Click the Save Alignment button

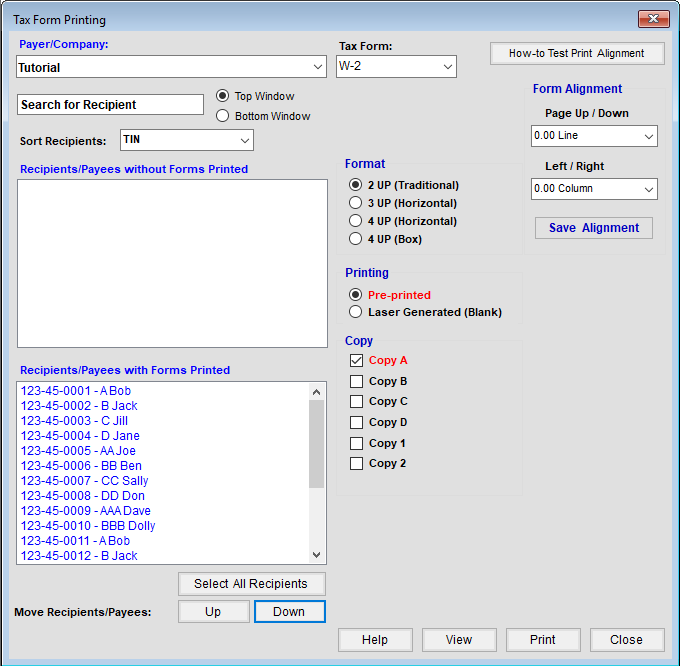point(594,228)
